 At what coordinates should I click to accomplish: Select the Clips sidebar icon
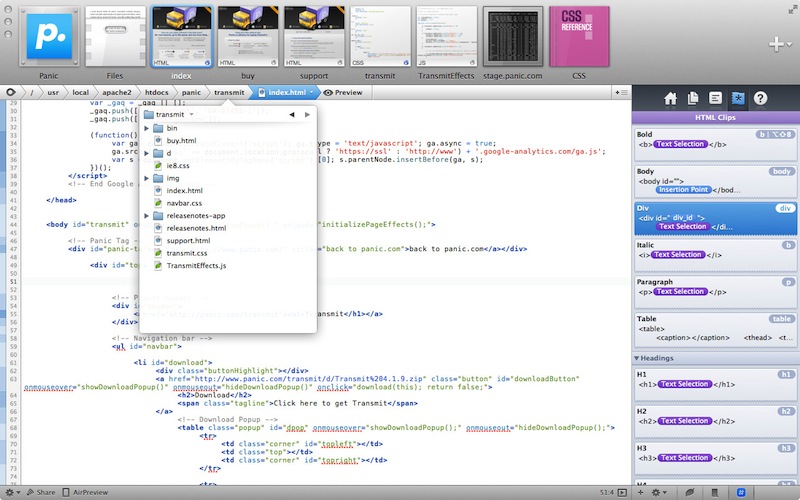738,98
